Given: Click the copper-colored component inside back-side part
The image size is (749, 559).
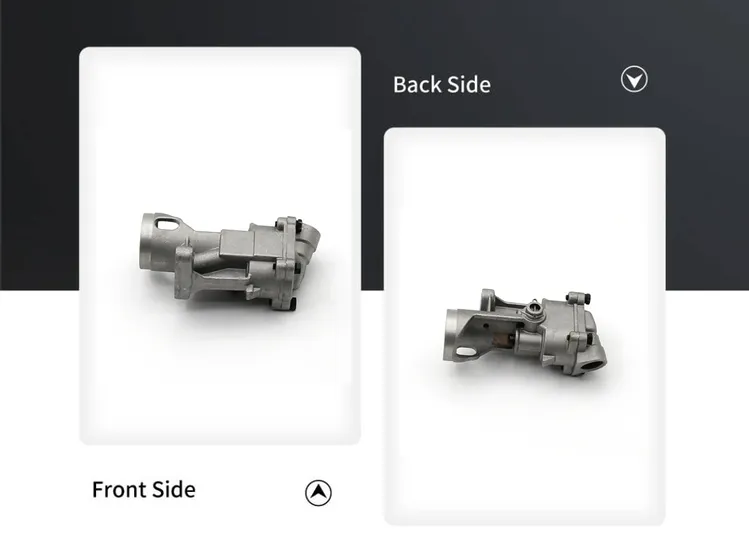Looking at the screenshot, I should (503, 340).
